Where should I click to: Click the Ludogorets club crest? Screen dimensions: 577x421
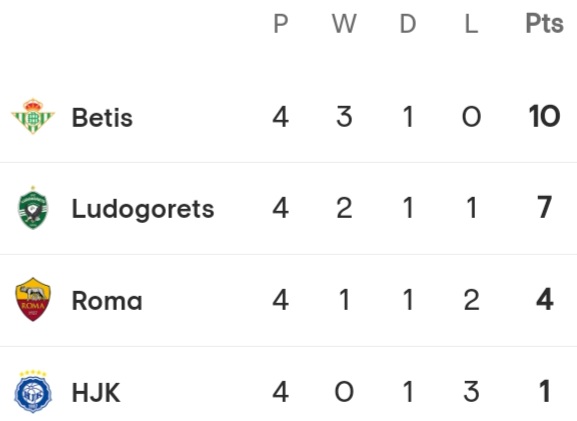coord(33,208)
